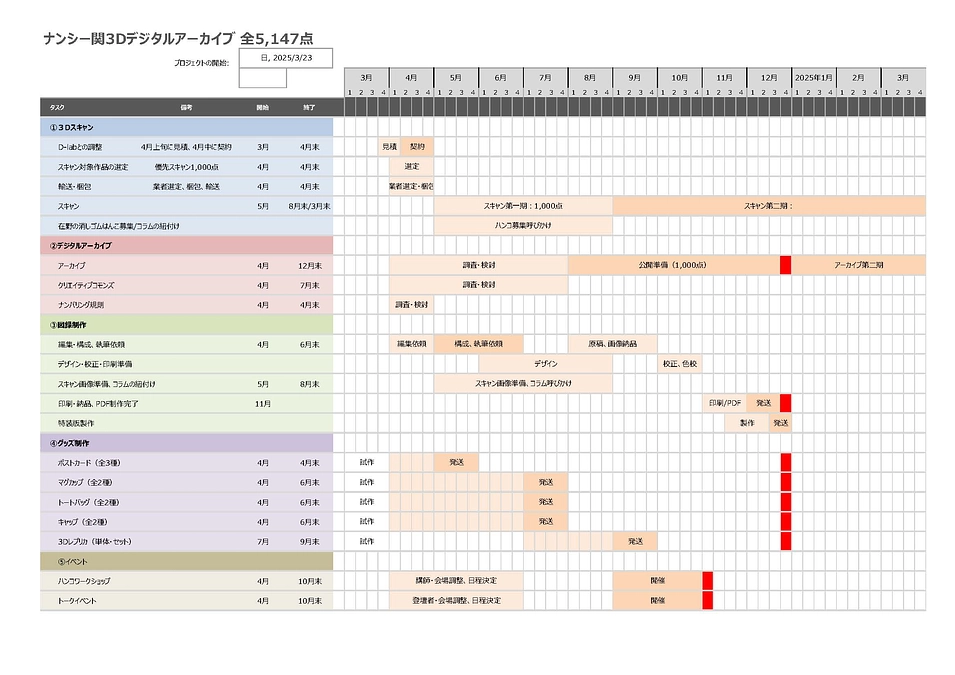Click the 12月 month column header
Screen dimensions: 955x675
point(768,77)
